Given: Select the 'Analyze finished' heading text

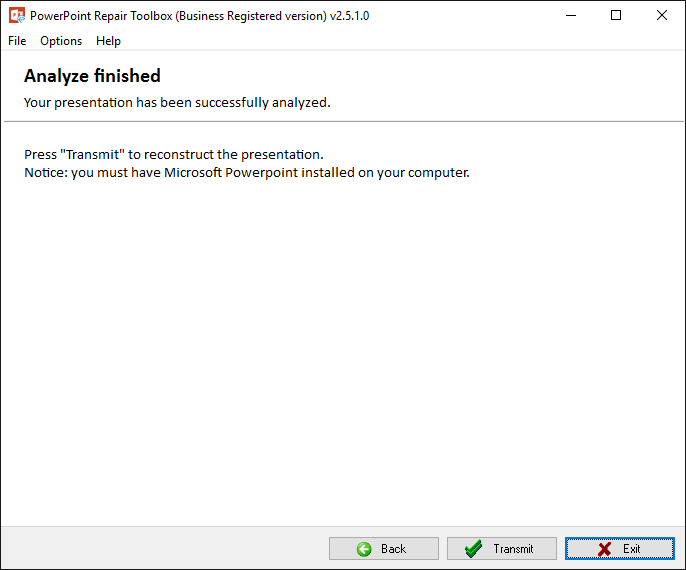Looking at the screenshot, I should pos(92,76).
